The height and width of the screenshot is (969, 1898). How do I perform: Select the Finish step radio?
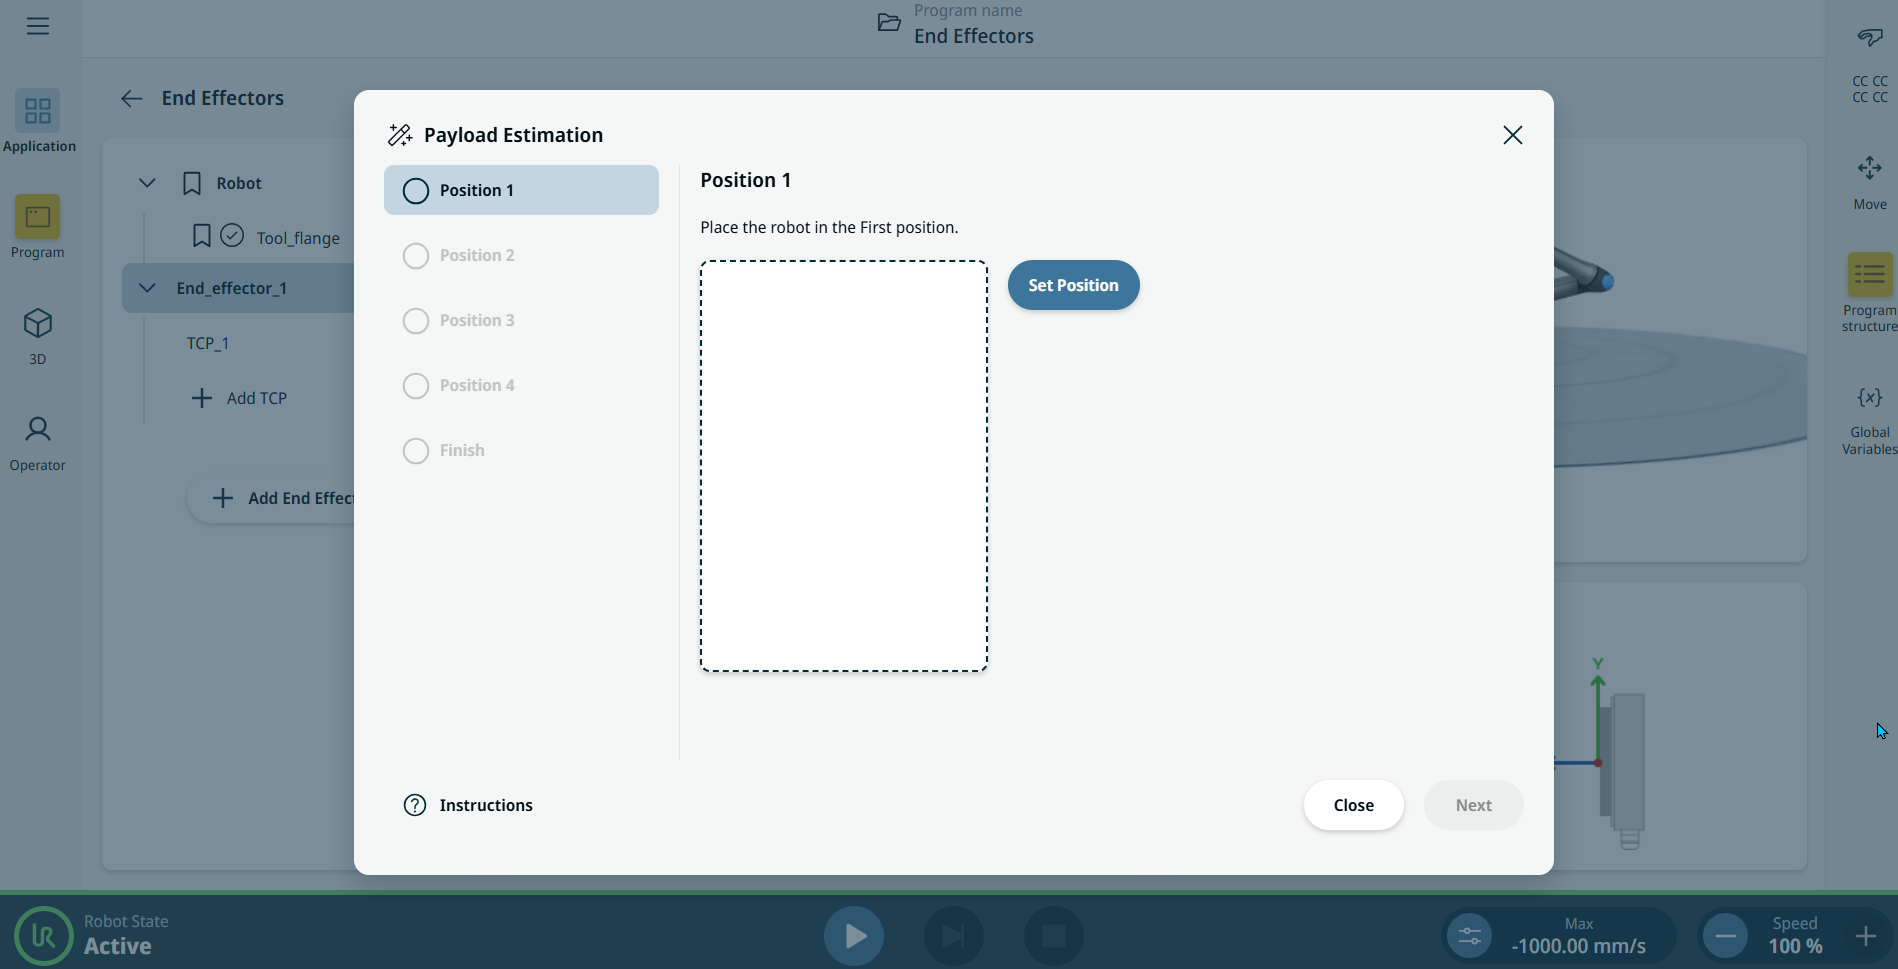click(416, 451)
